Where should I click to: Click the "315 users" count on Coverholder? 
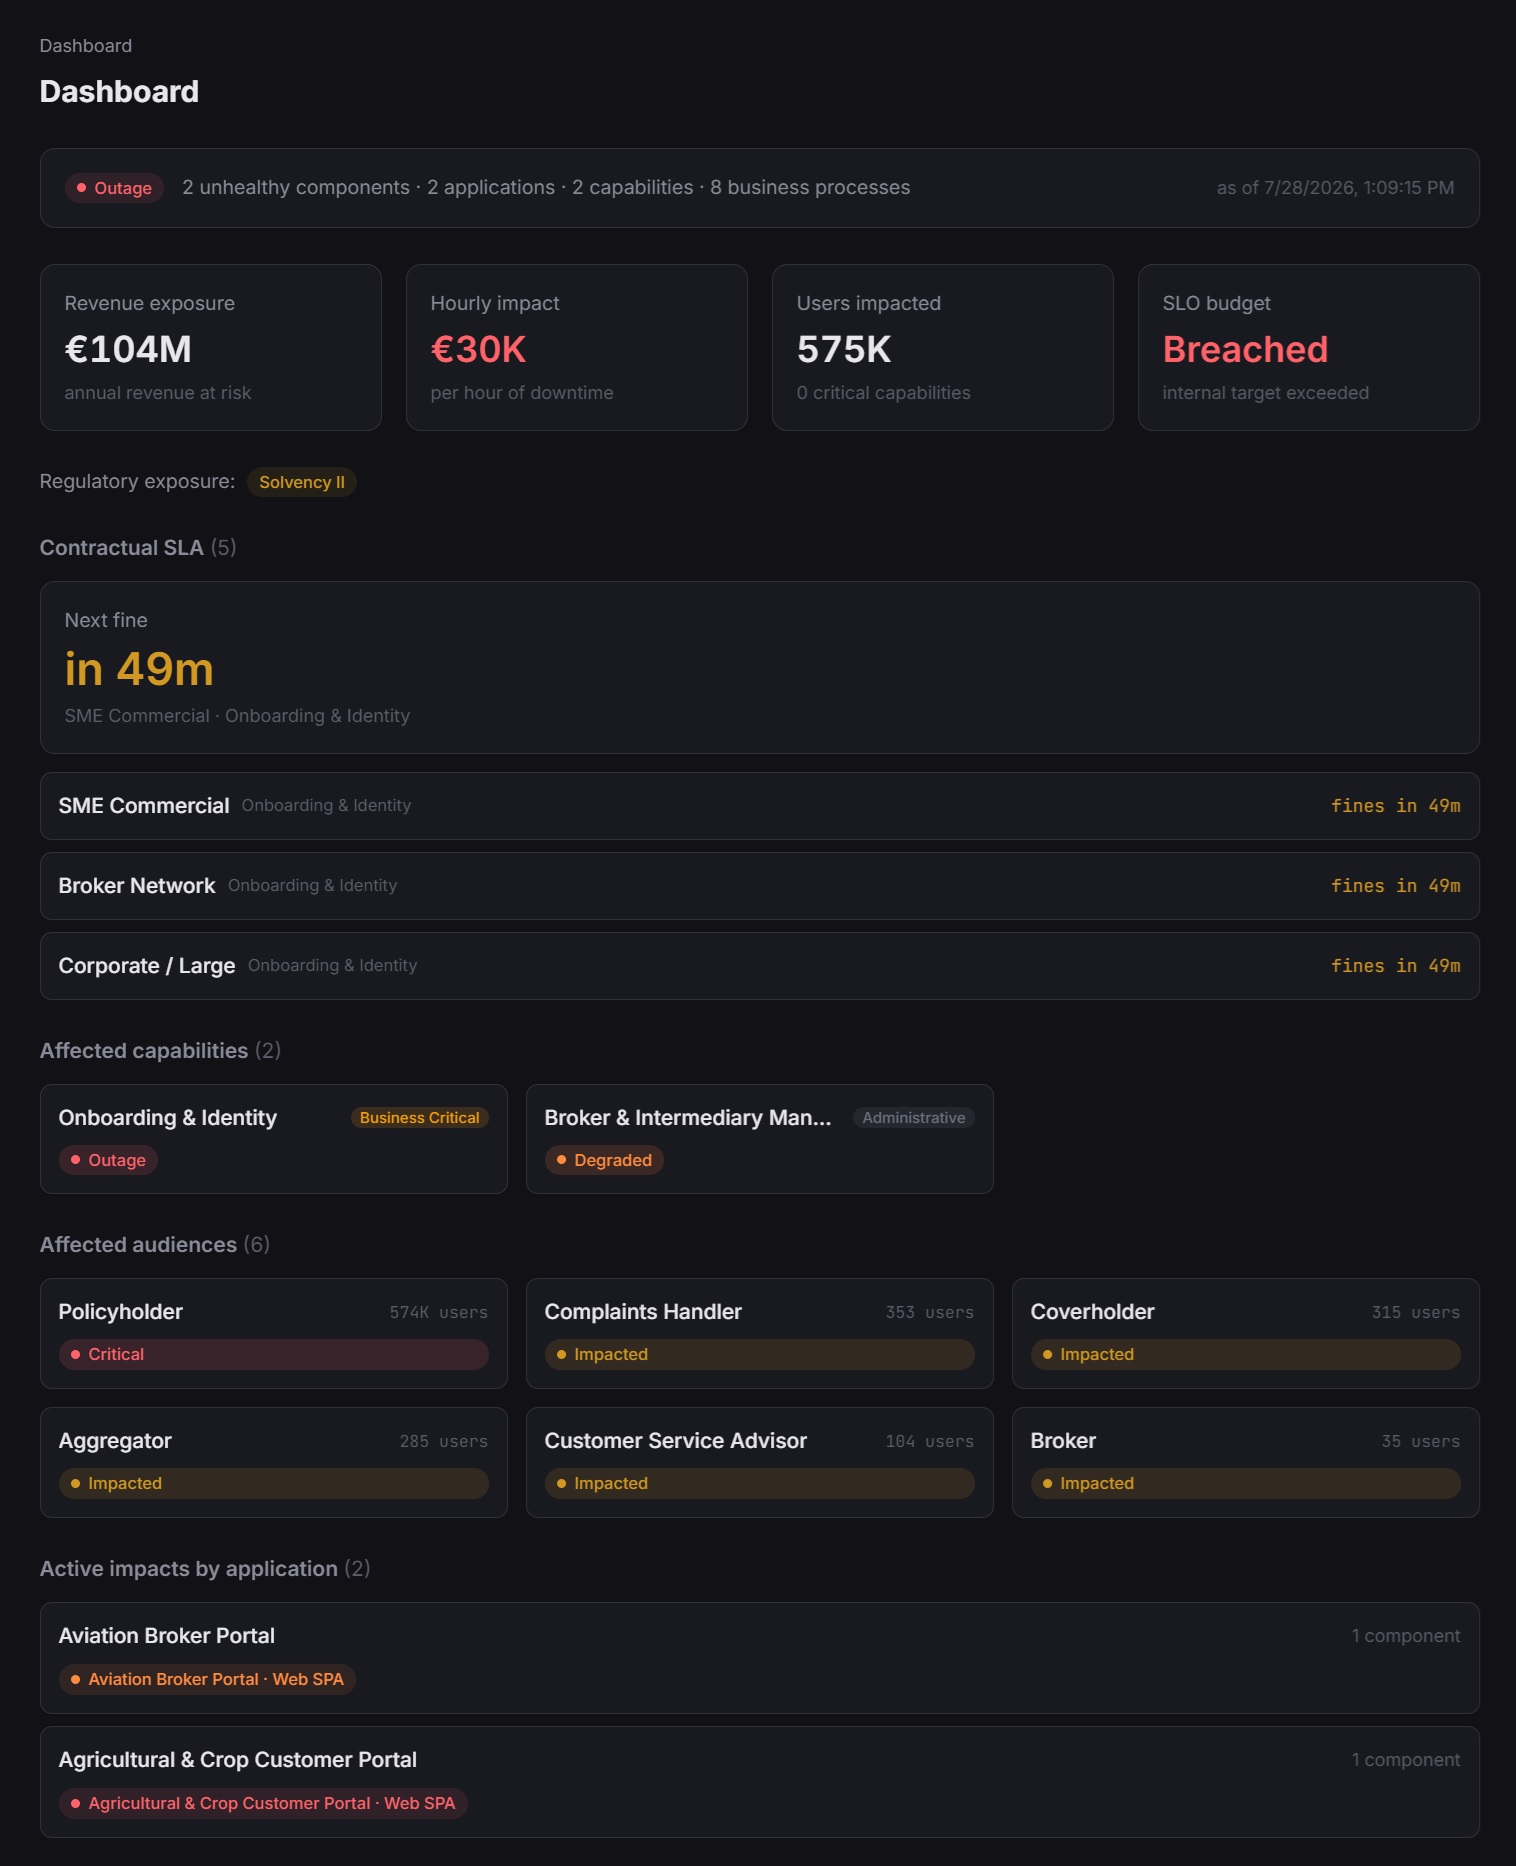point(1416,1312)
